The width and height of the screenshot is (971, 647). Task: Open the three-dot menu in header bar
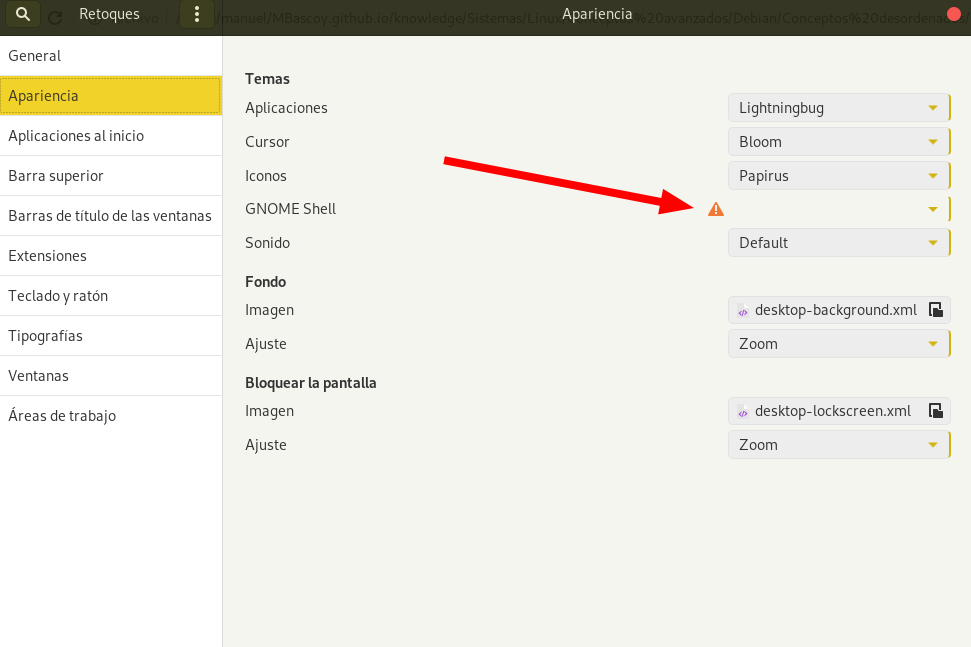[x=197, y=15]
